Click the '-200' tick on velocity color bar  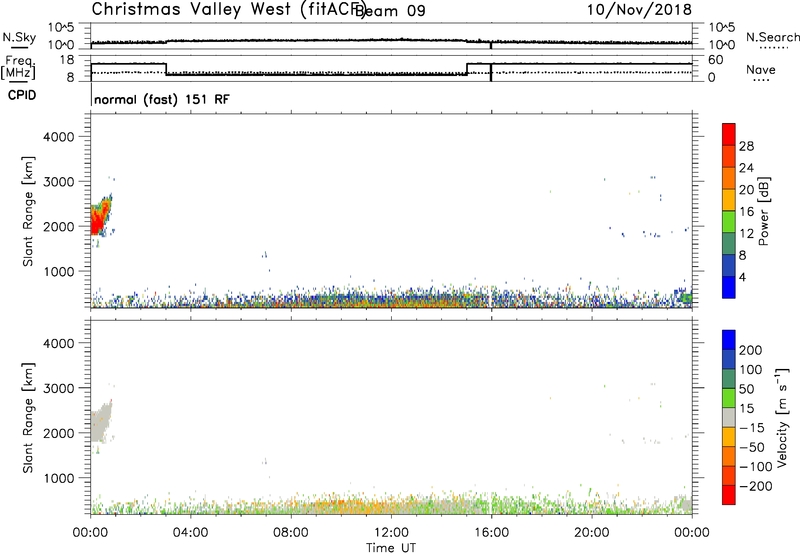(x=755, y=486)
